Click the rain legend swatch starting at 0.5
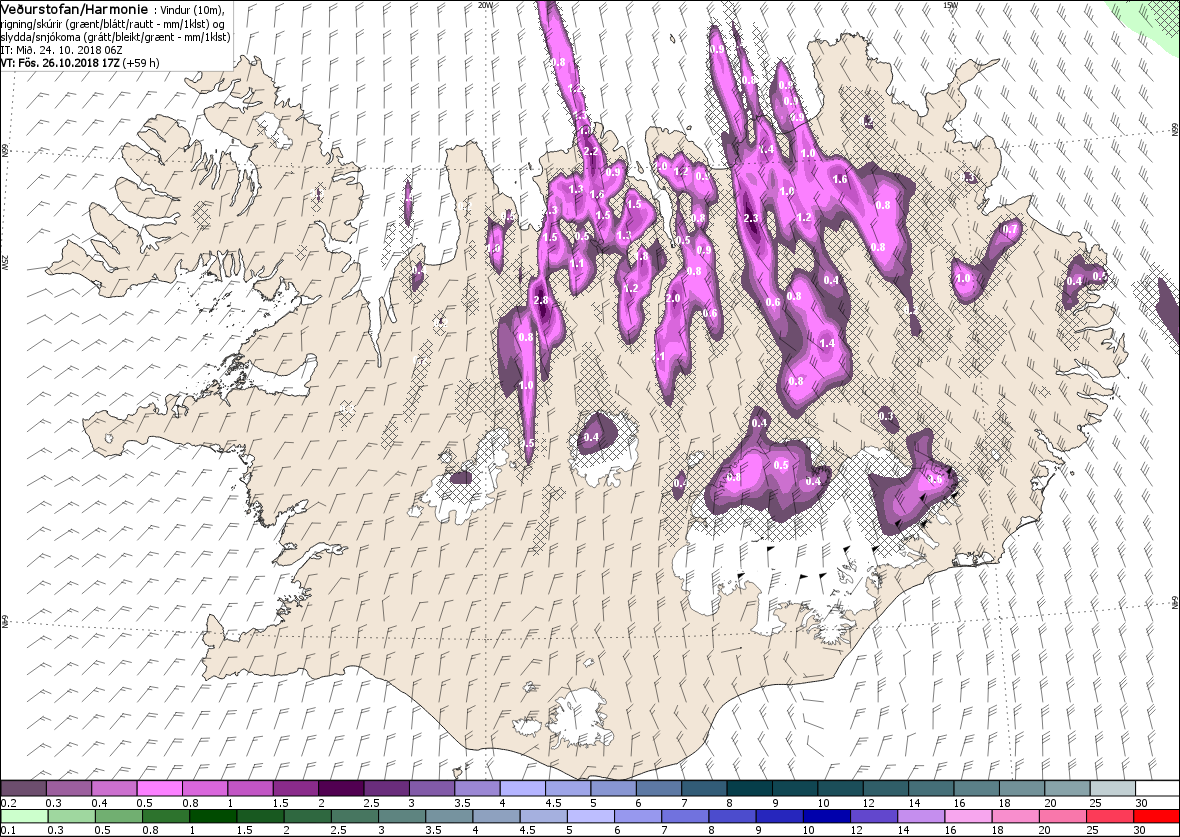 (118, 817)
